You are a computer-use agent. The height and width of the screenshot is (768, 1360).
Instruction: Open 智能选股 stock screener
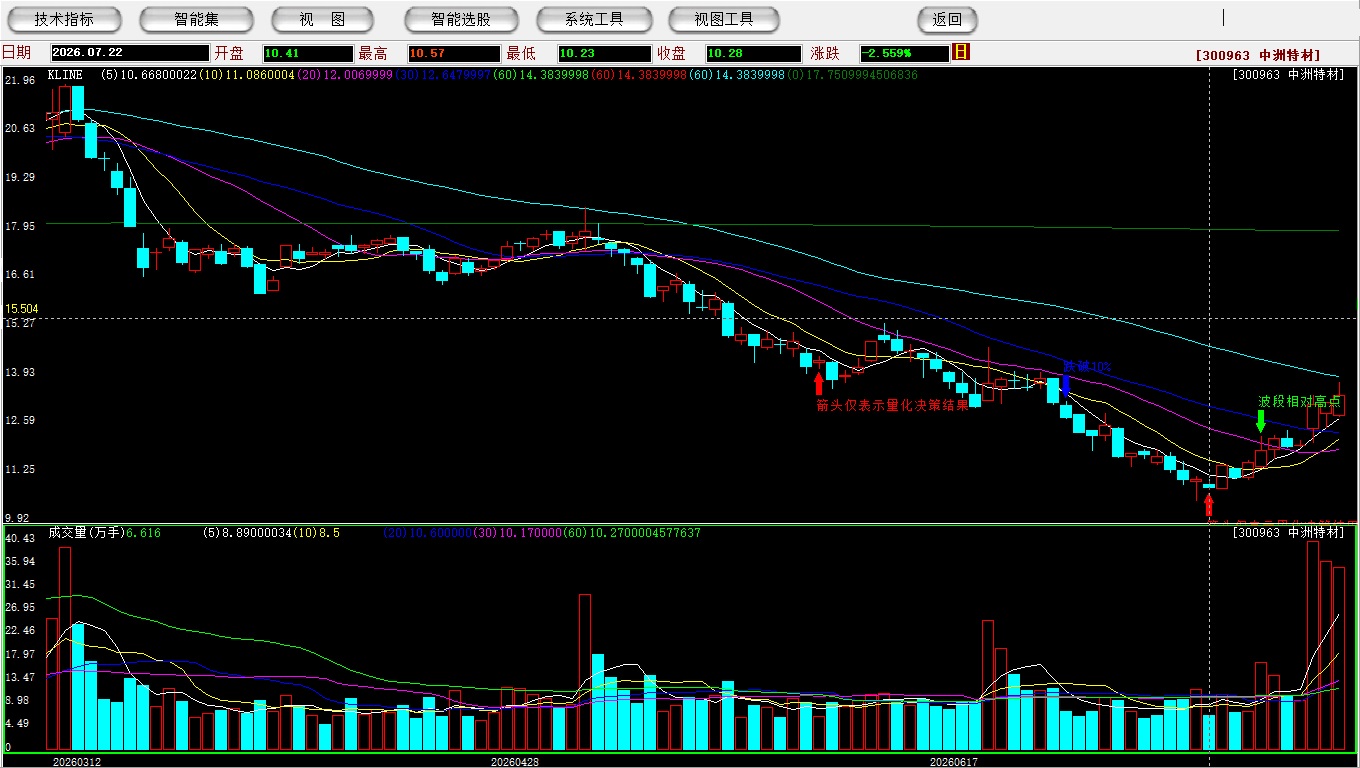461,19
